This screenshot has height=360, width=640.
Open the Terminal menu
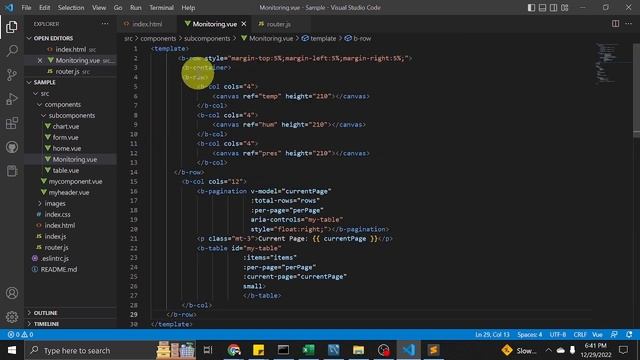point(161,7)
